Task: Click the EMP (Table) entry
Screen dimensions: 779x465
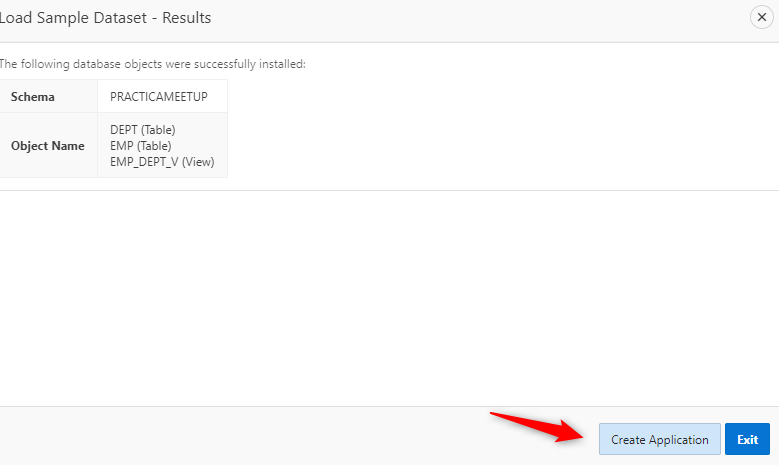Action: pyautogui.click(x=141, y=146)
